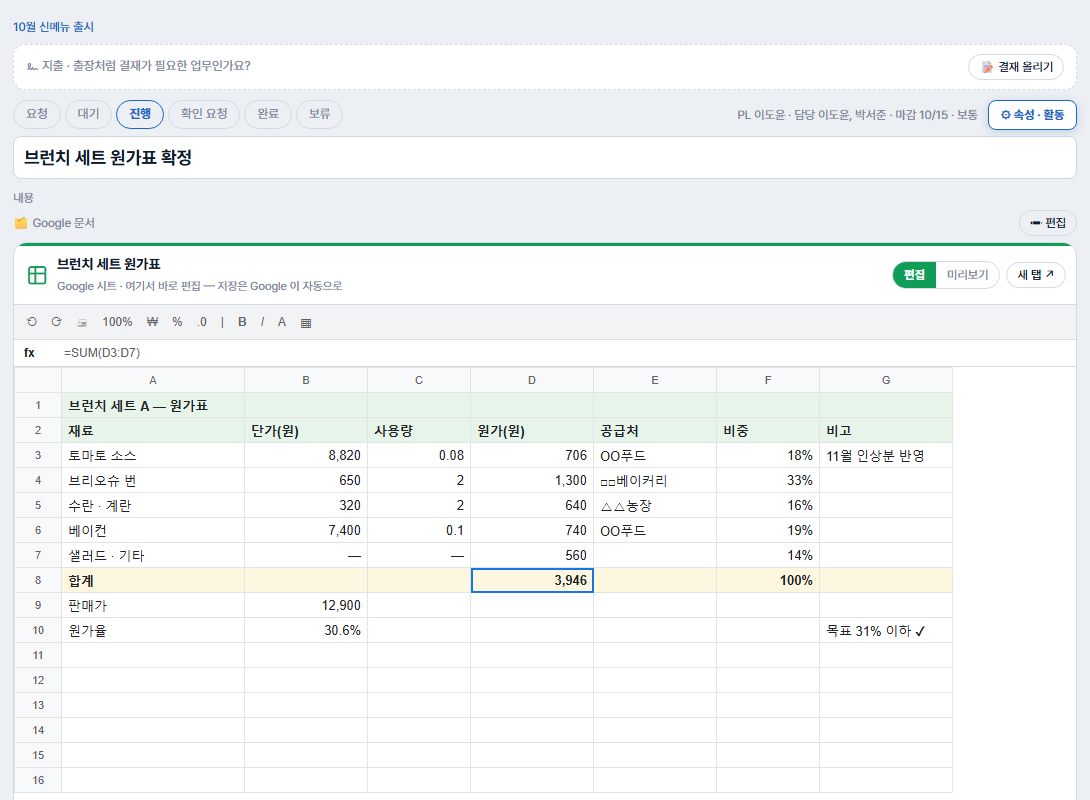Click PL 이도윤 assignee info text
The image size is (1090, 800).
[x=857, y=115]
